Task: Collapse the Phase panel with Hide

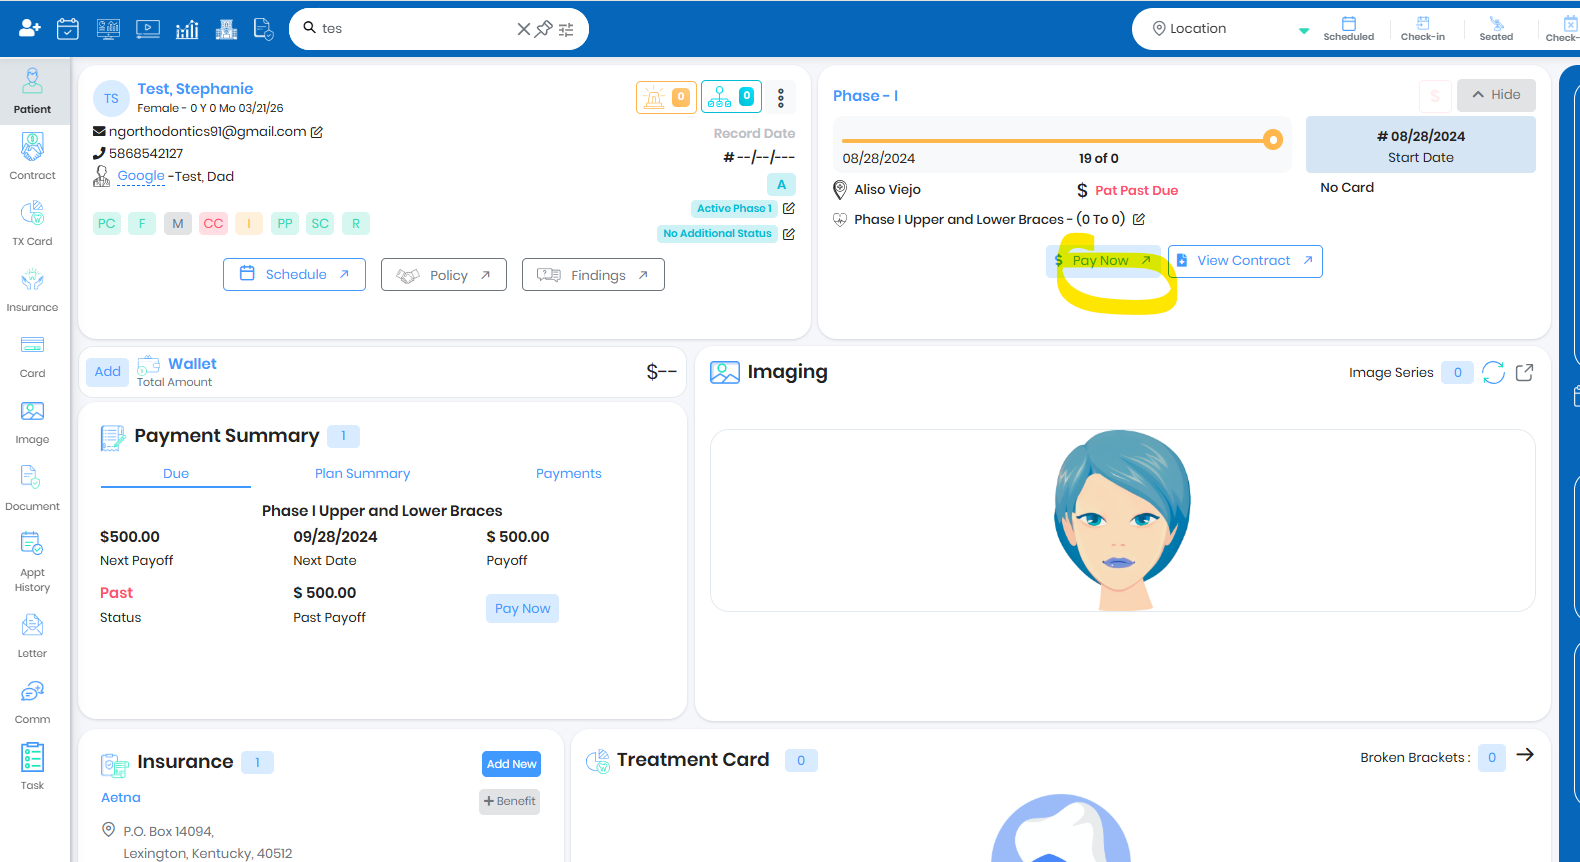Action: pos(1496,95)
